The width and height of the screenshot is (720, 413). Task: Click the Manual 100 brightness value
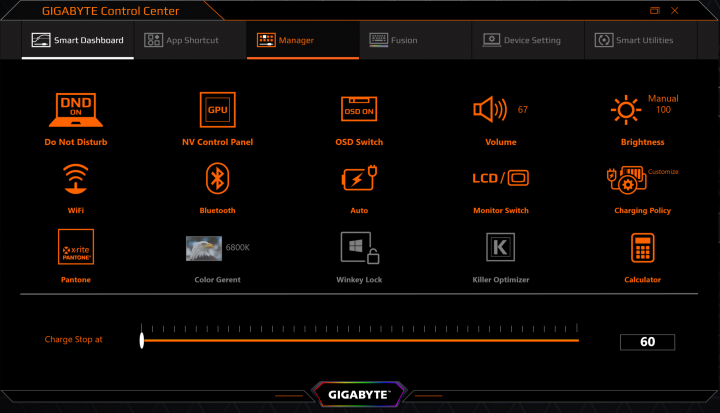663,104
